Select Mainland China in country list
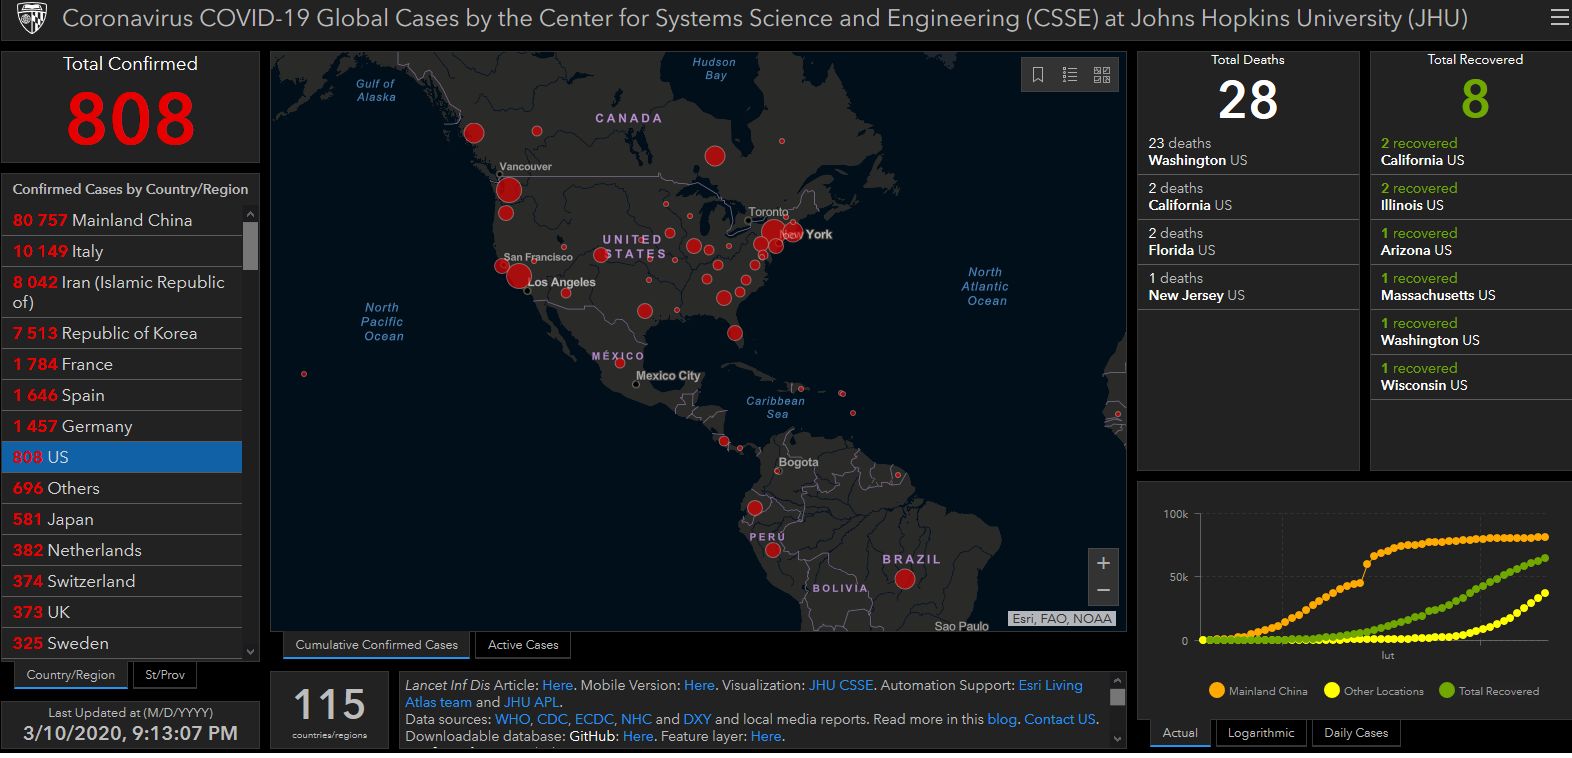The height and width of the screenshot is (758, 1572). point(122,220)
